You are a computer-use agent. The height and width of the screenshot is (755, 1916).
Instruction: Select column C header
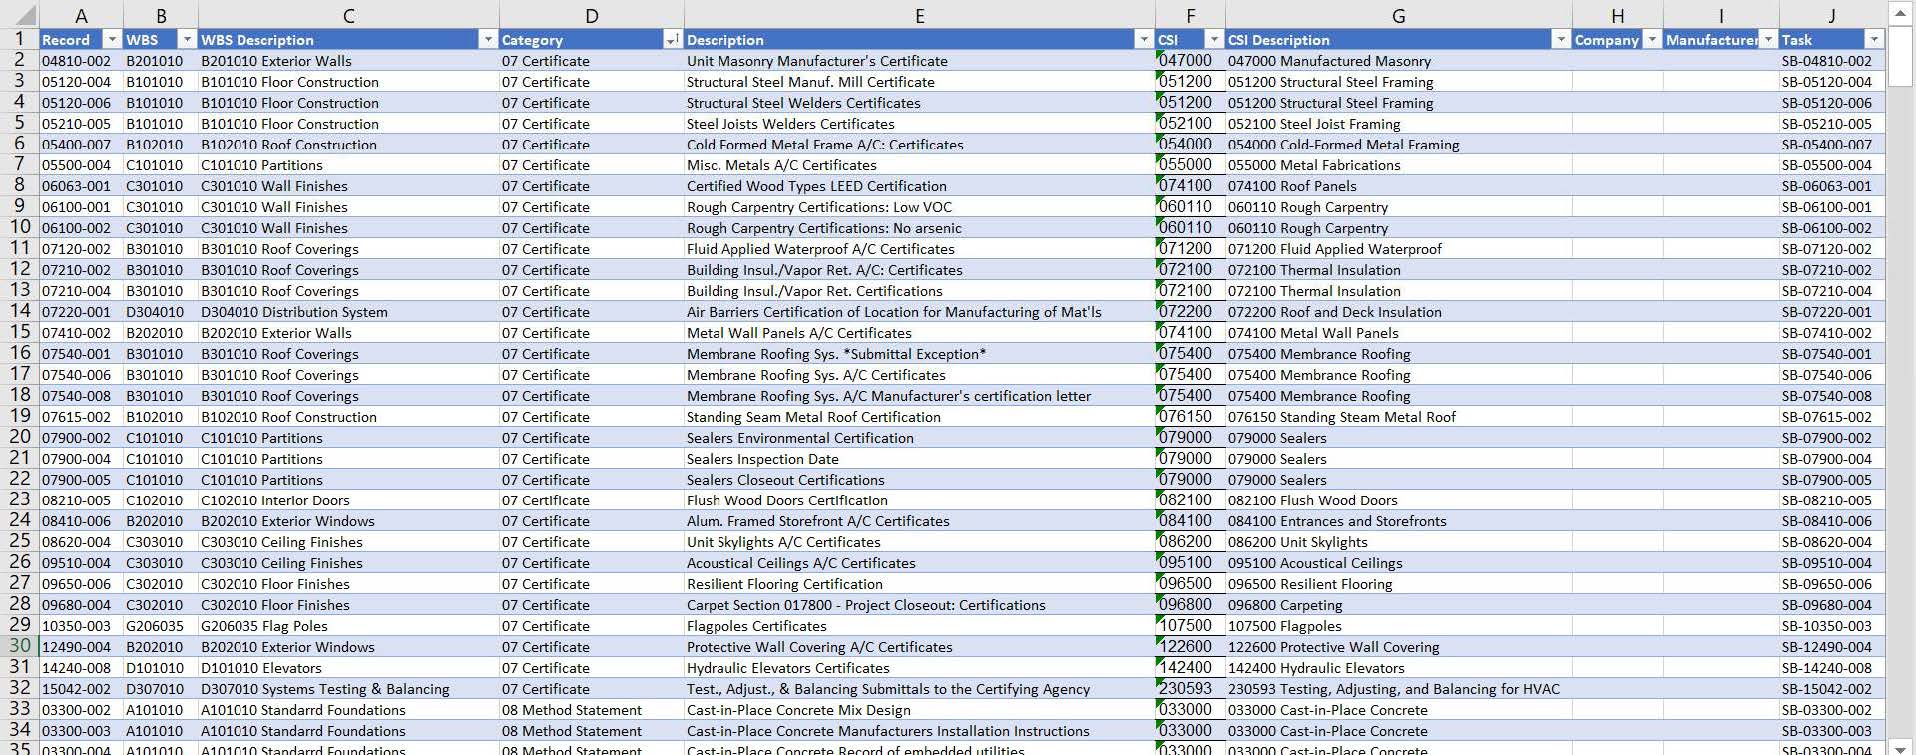pyautogui.click(x=348, y=15)
